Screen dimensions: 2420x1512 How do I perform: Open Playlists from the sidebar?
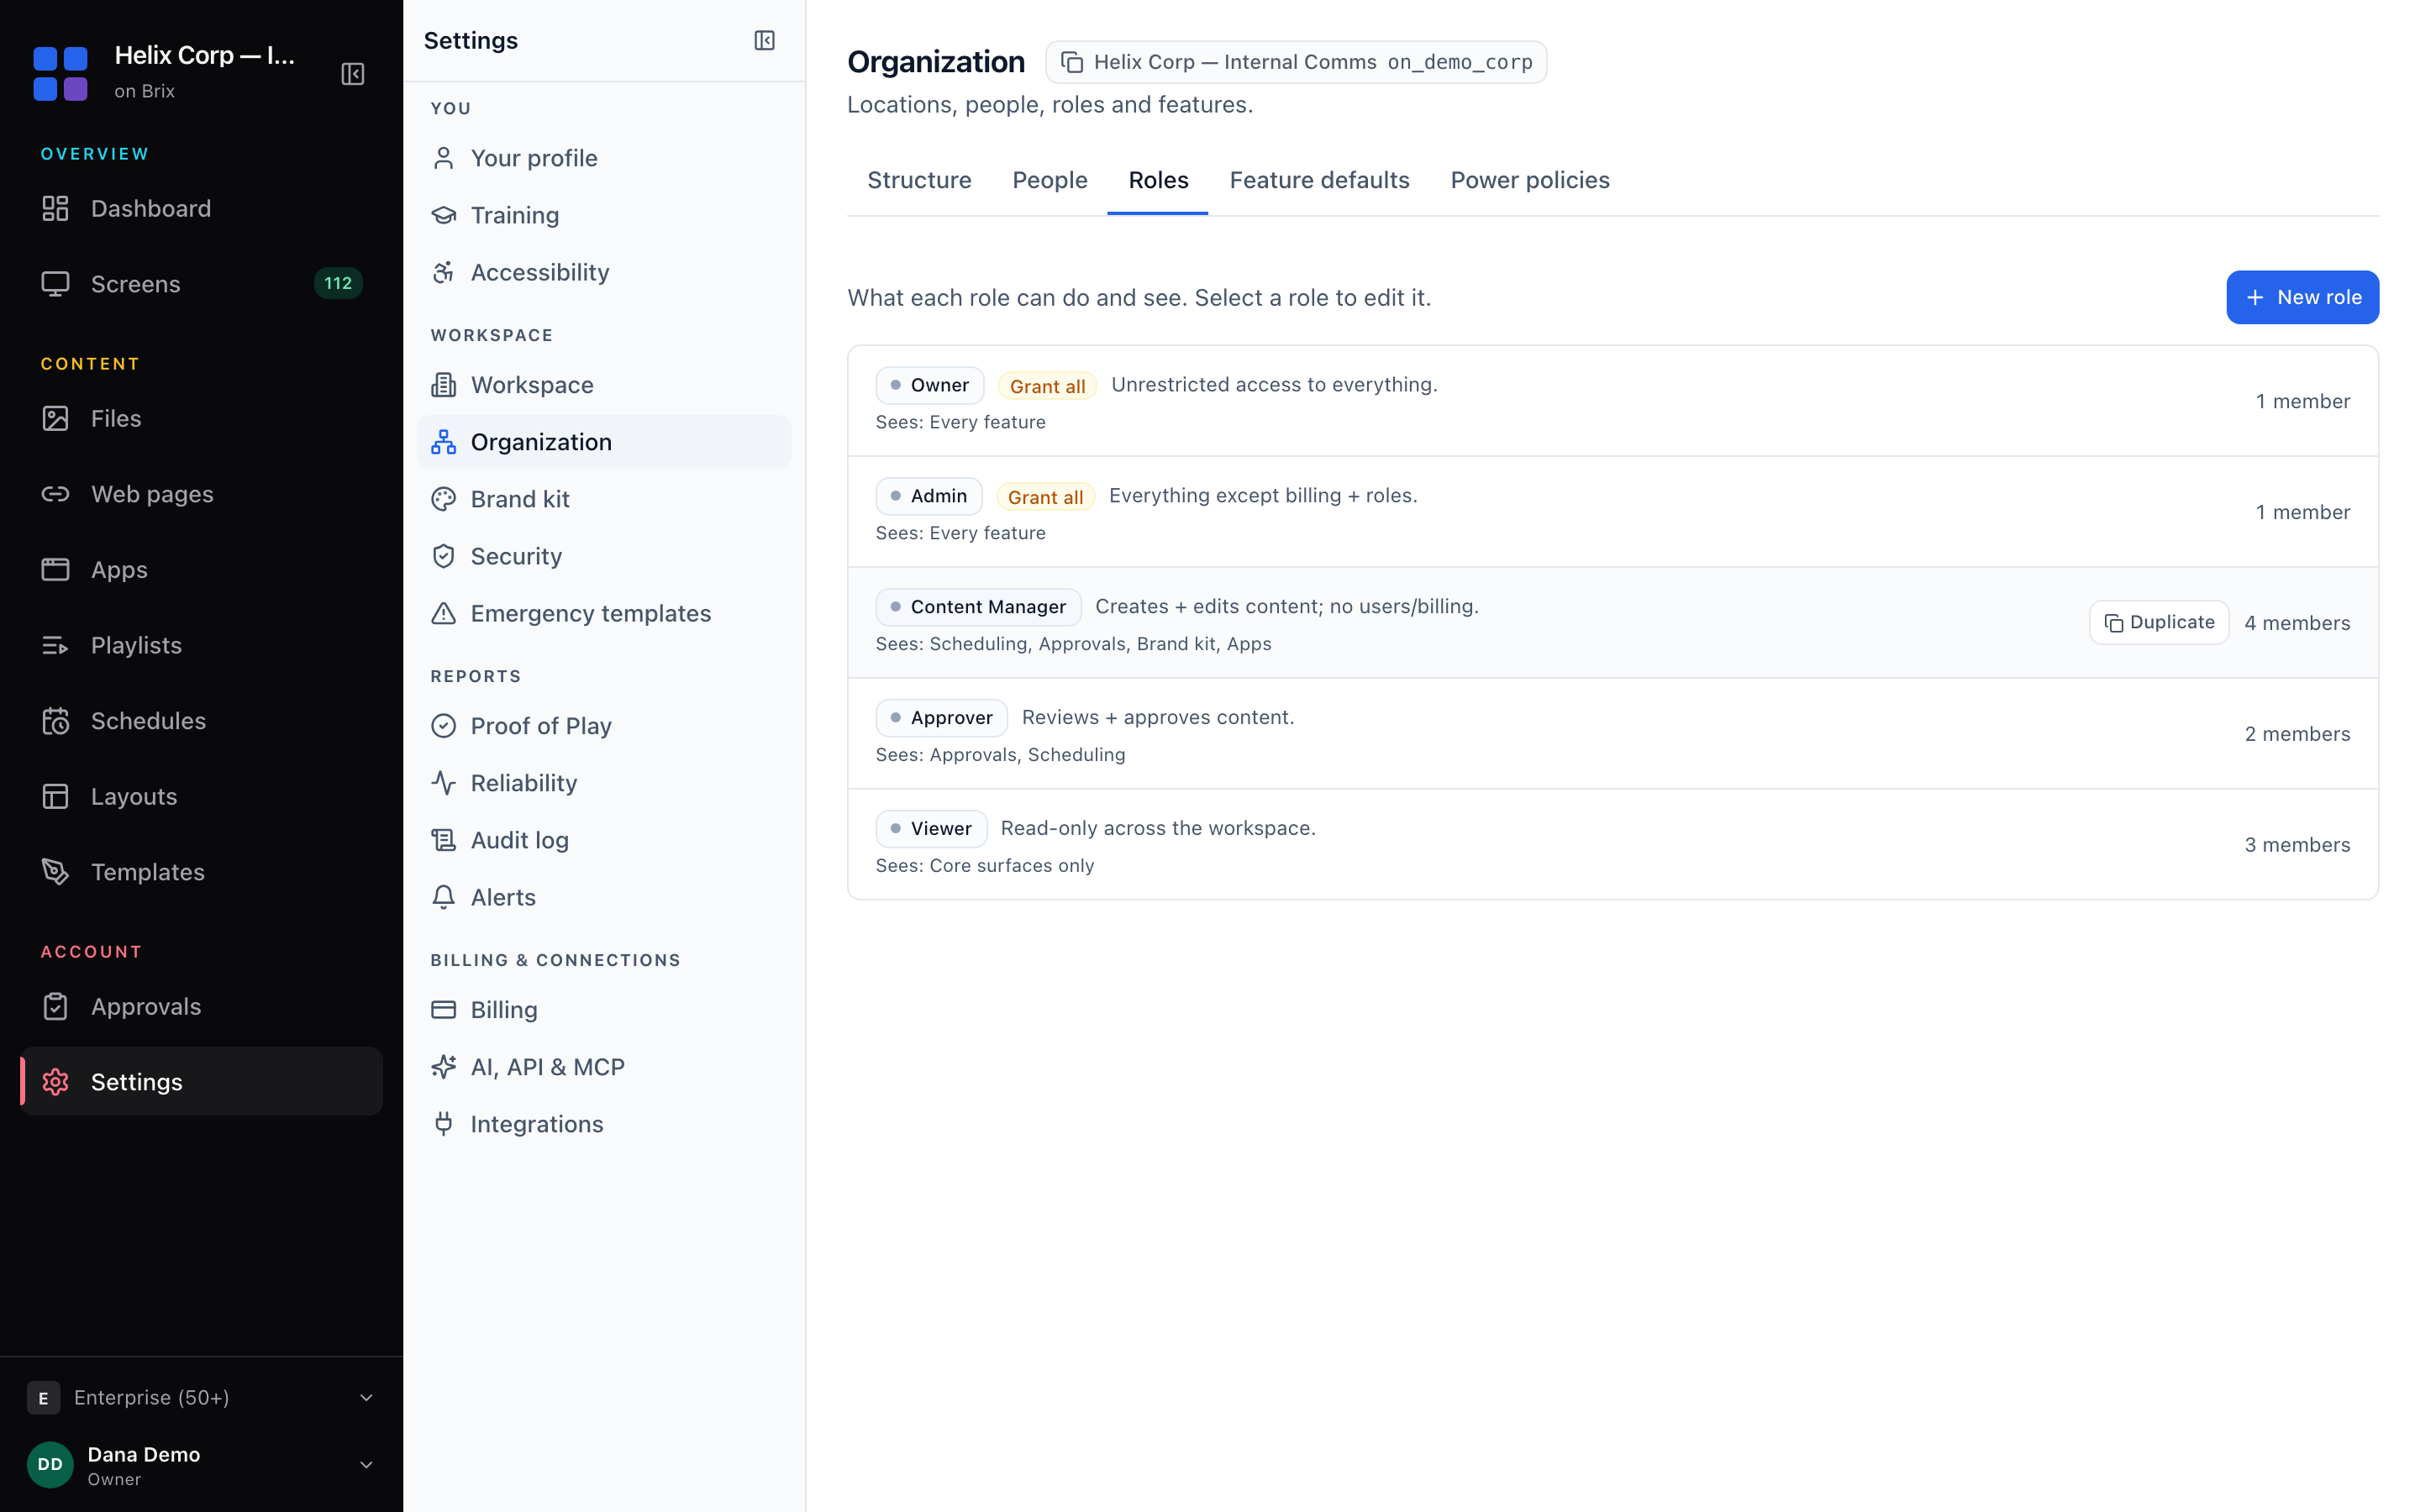(201, 645)
